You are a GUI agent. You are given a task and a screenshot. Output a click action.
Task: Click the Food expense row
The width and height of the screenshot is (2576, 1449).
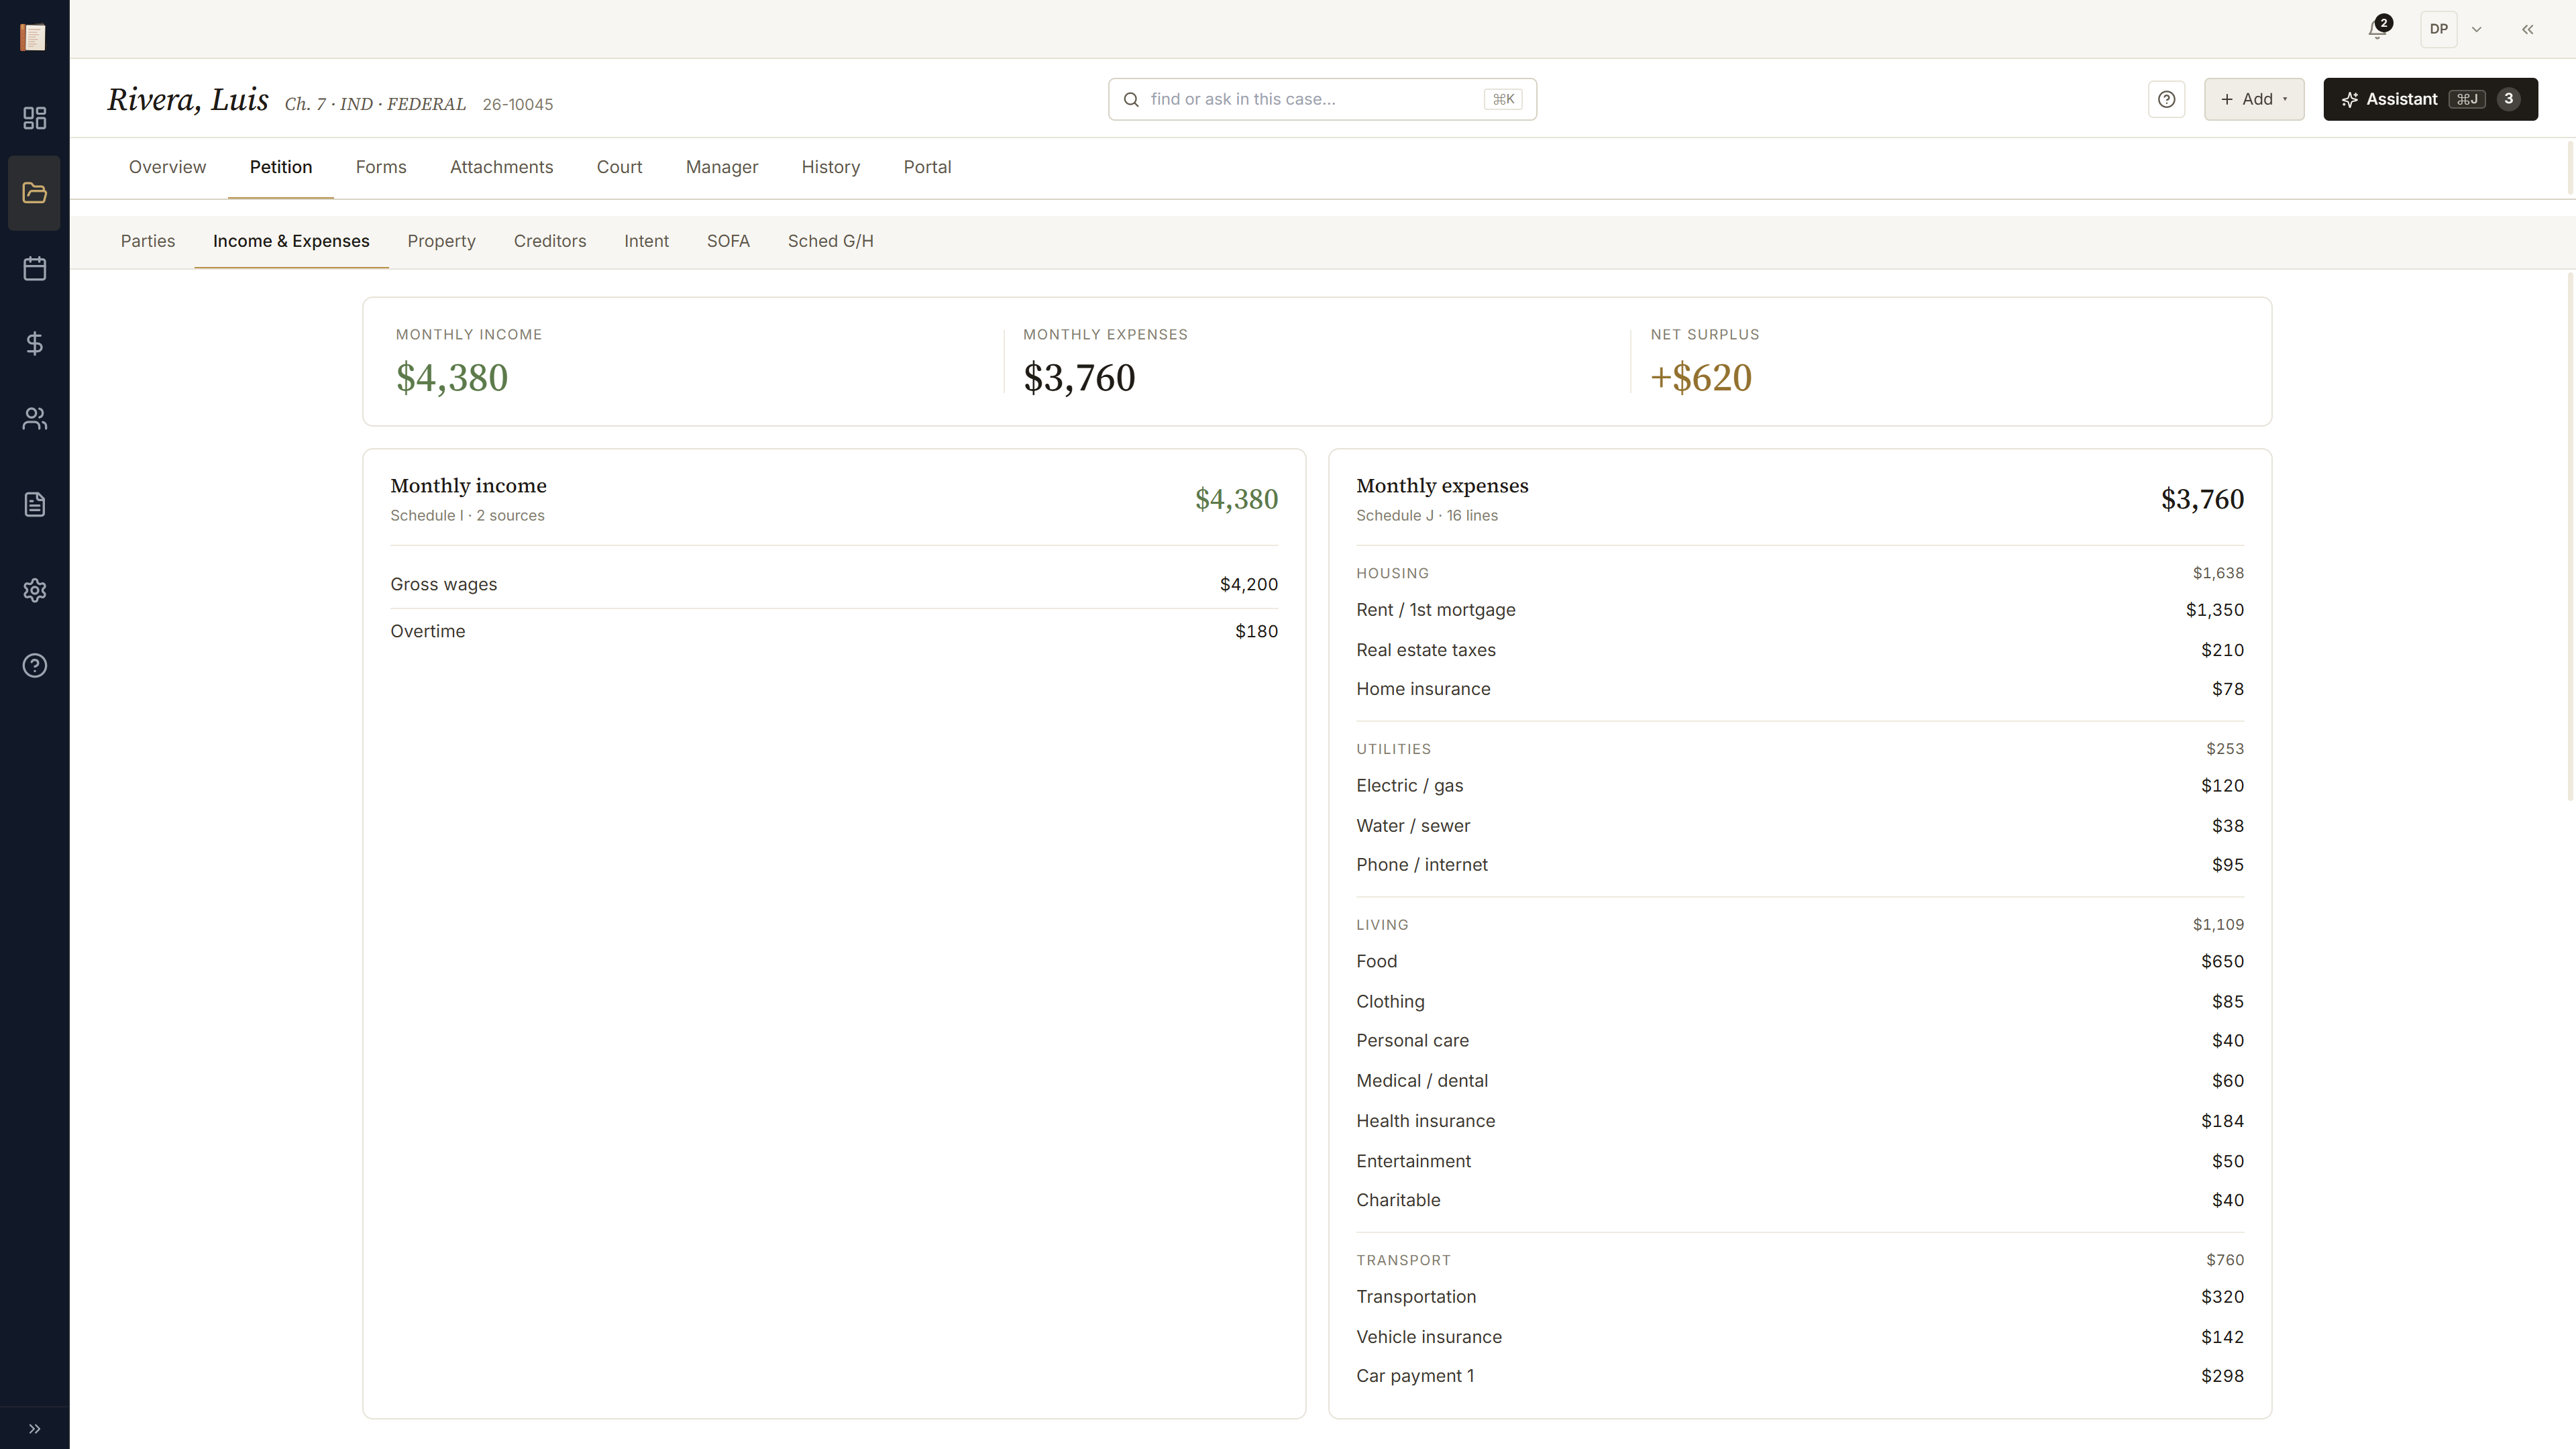pyautogui.click(x=1799, y=961)
